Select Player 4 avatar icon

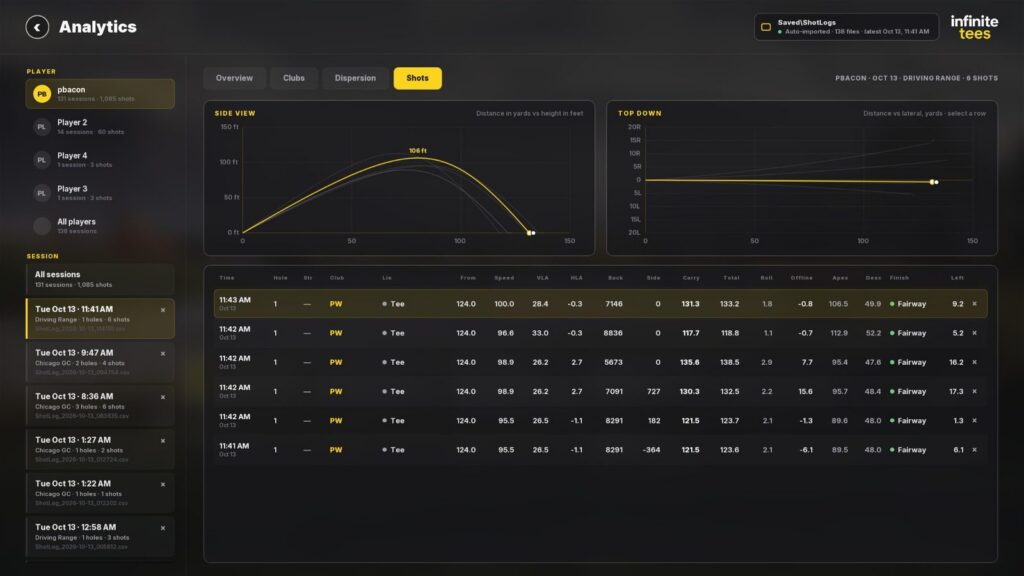(x=42, y=160)
